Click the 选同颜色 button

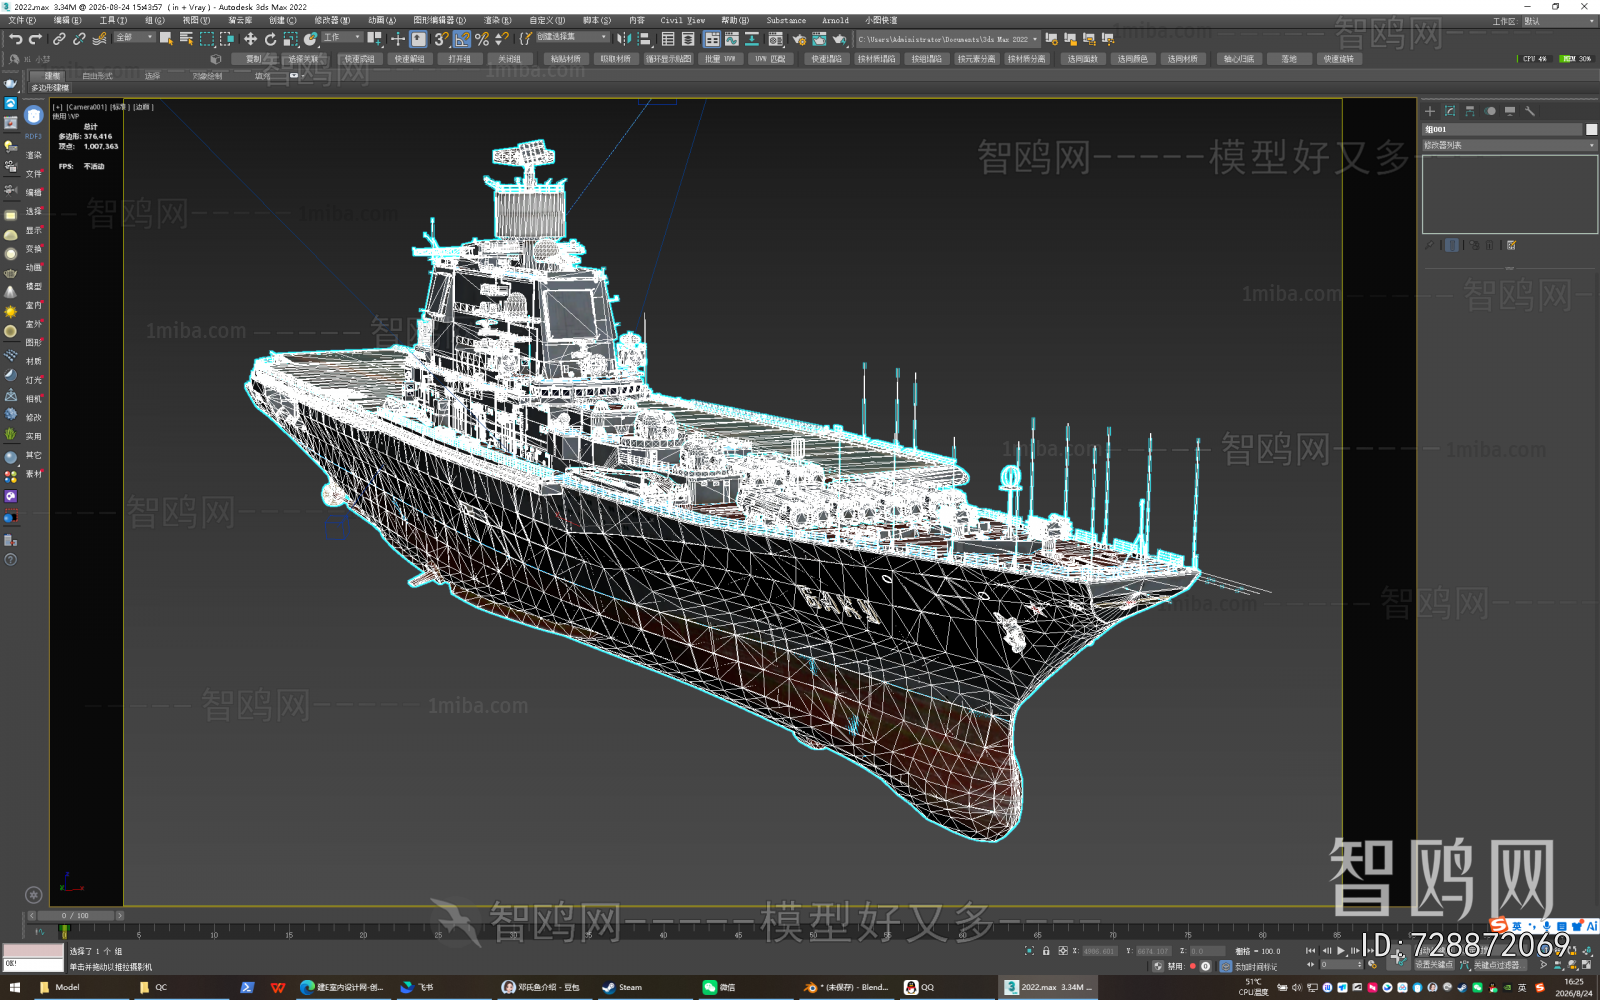[x=1132, y=59]
